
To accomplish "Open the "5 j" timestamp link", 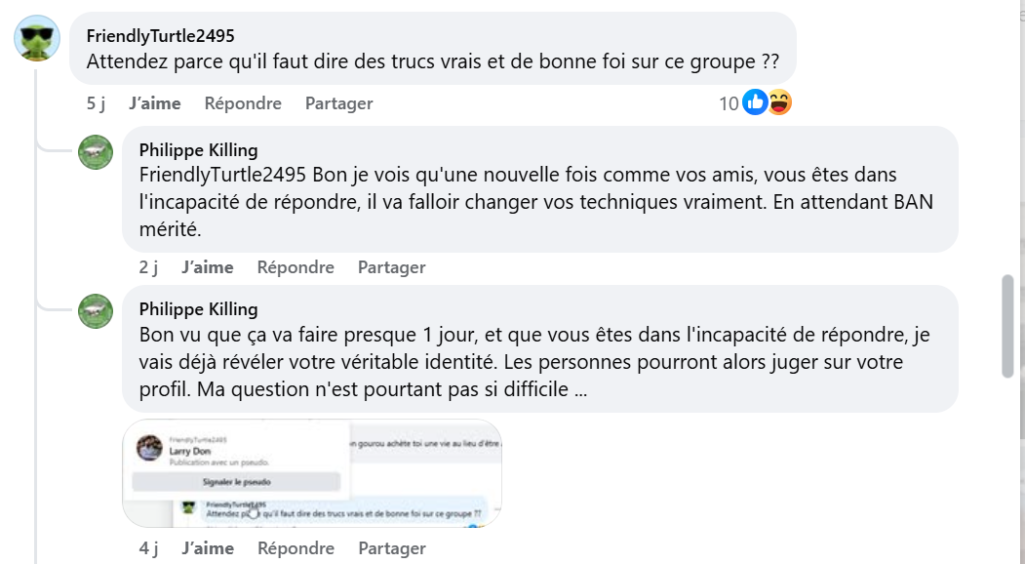I will tap(96, 103).
